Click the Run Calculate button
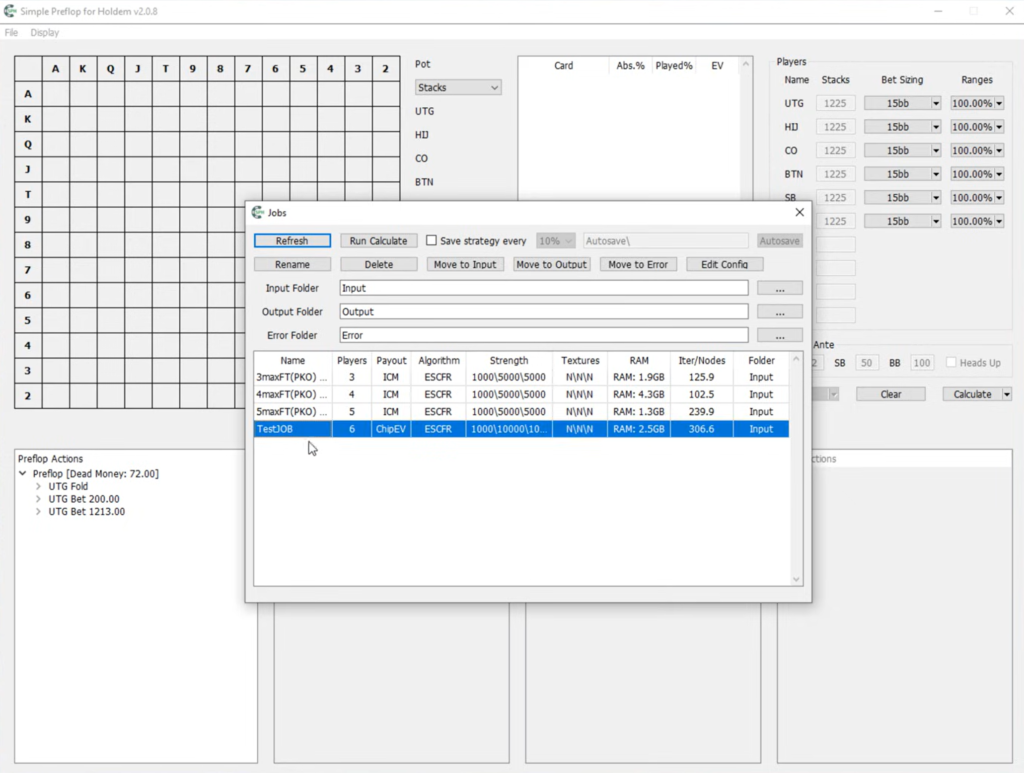Viewport: 1024px width, 773px height. coord(378,241)
